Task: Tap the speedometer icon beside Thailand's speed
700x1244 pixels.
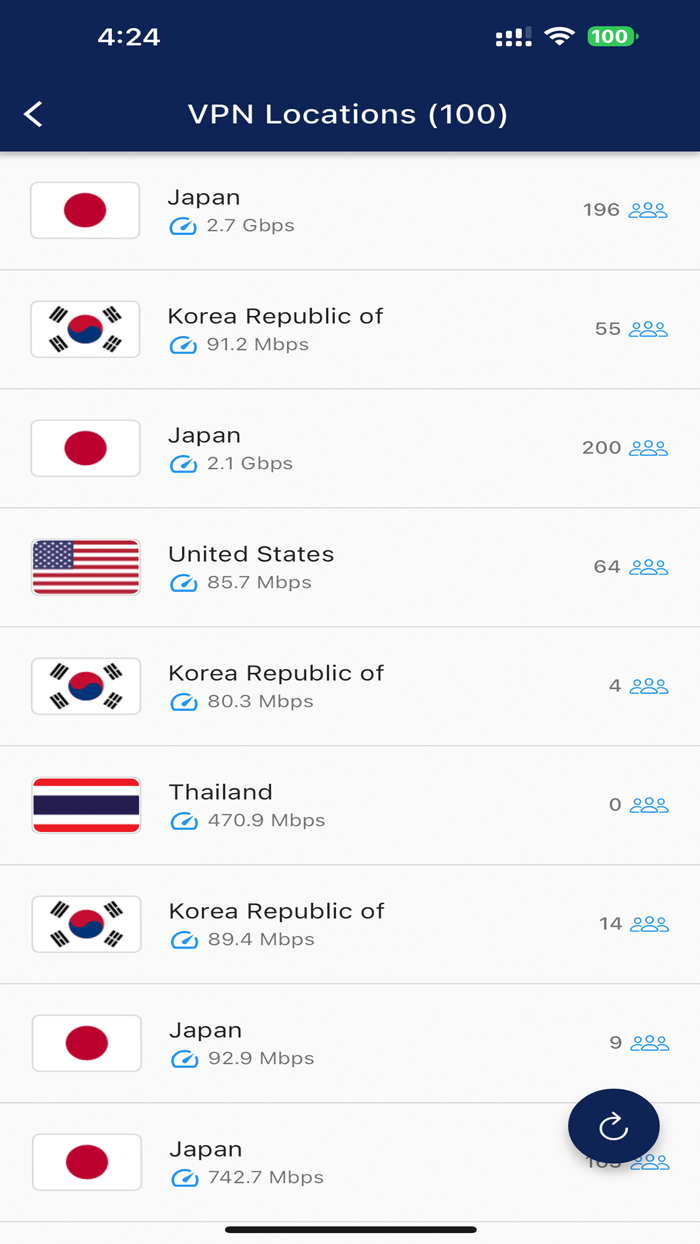Action: pyautogui.click(x=183, y=820)
